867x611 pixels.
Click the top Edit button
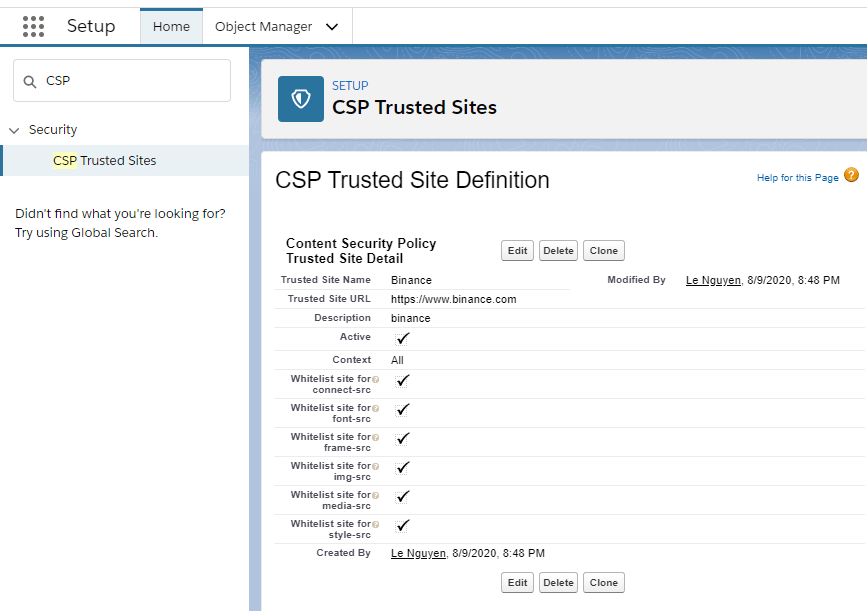[517, 251]
